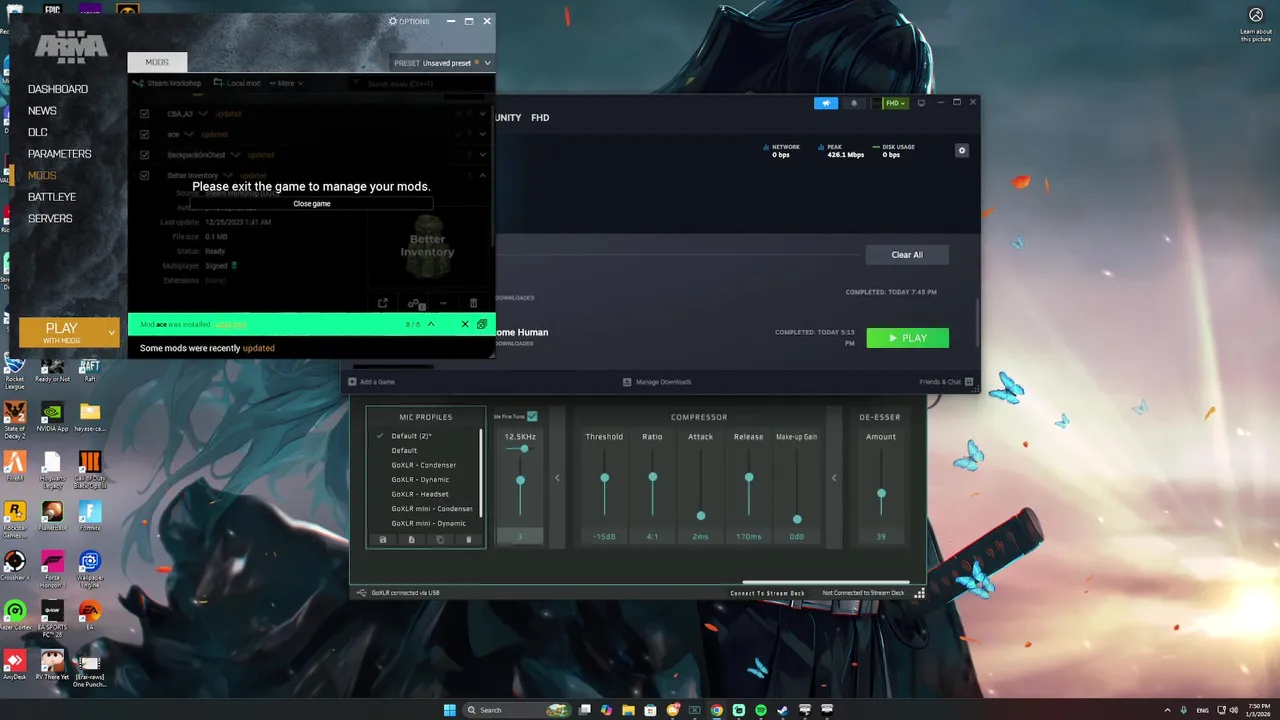Open the Wallpaper Engine desktop shortcut
The width and height of the screenshot is (1280, 720).
click(90, 569)
